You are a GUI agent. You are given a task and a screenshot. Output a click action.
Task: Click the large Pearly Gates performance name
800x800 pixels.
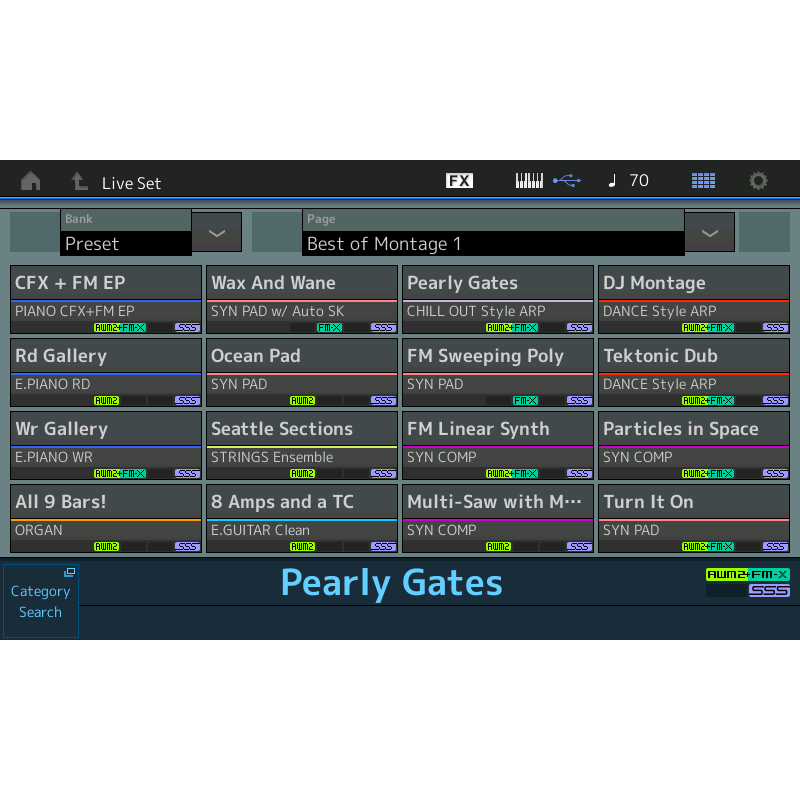pos(392,583)
